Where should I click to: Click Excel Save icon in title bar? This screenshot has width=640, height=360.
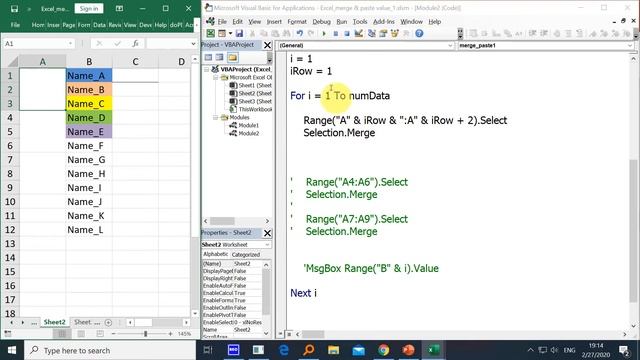14,9
